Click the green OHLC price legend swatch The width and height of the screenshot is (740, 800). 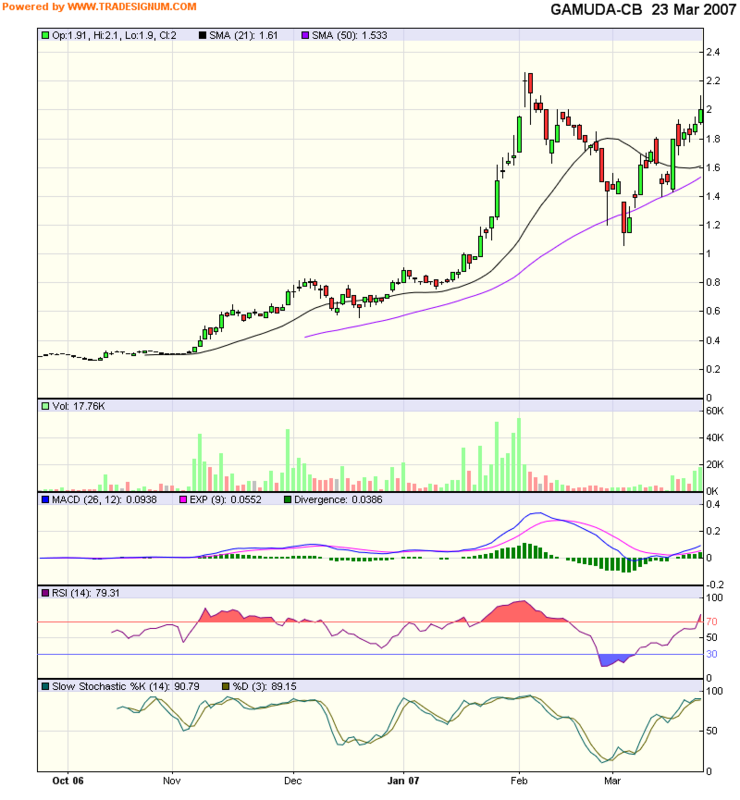pyautogui.click(x=45, y=36)
